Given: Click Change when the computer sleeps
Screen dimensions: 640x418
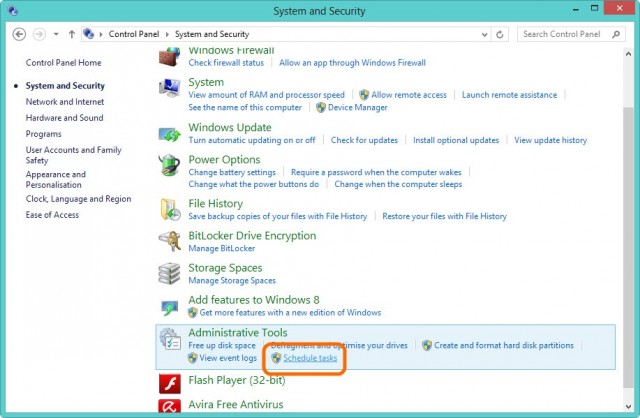Looking at the screenshot, I should pos(398,185).
